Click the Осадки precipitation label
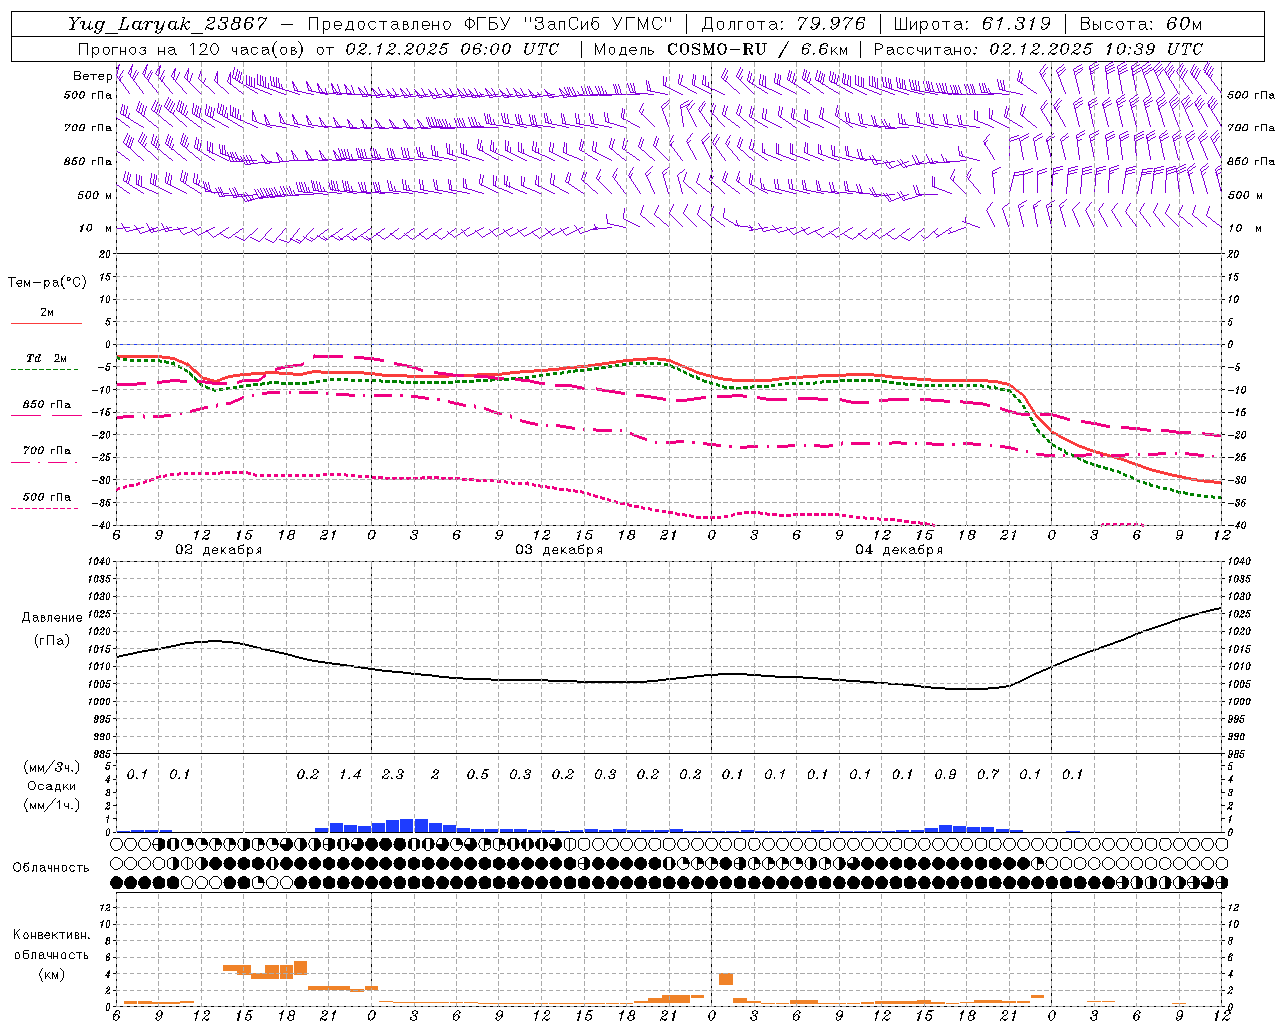Screen dimensions: 1280x1024 tap(52, 786)
